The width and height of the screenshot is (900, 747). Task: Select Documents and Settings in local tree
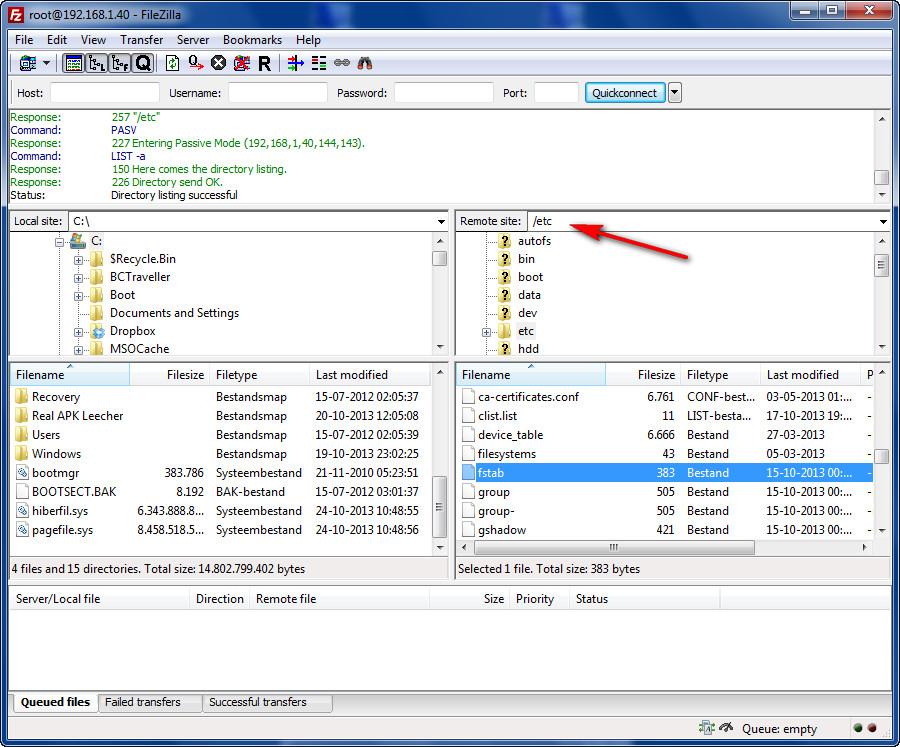pyautogui.click(x=174, y=313)
